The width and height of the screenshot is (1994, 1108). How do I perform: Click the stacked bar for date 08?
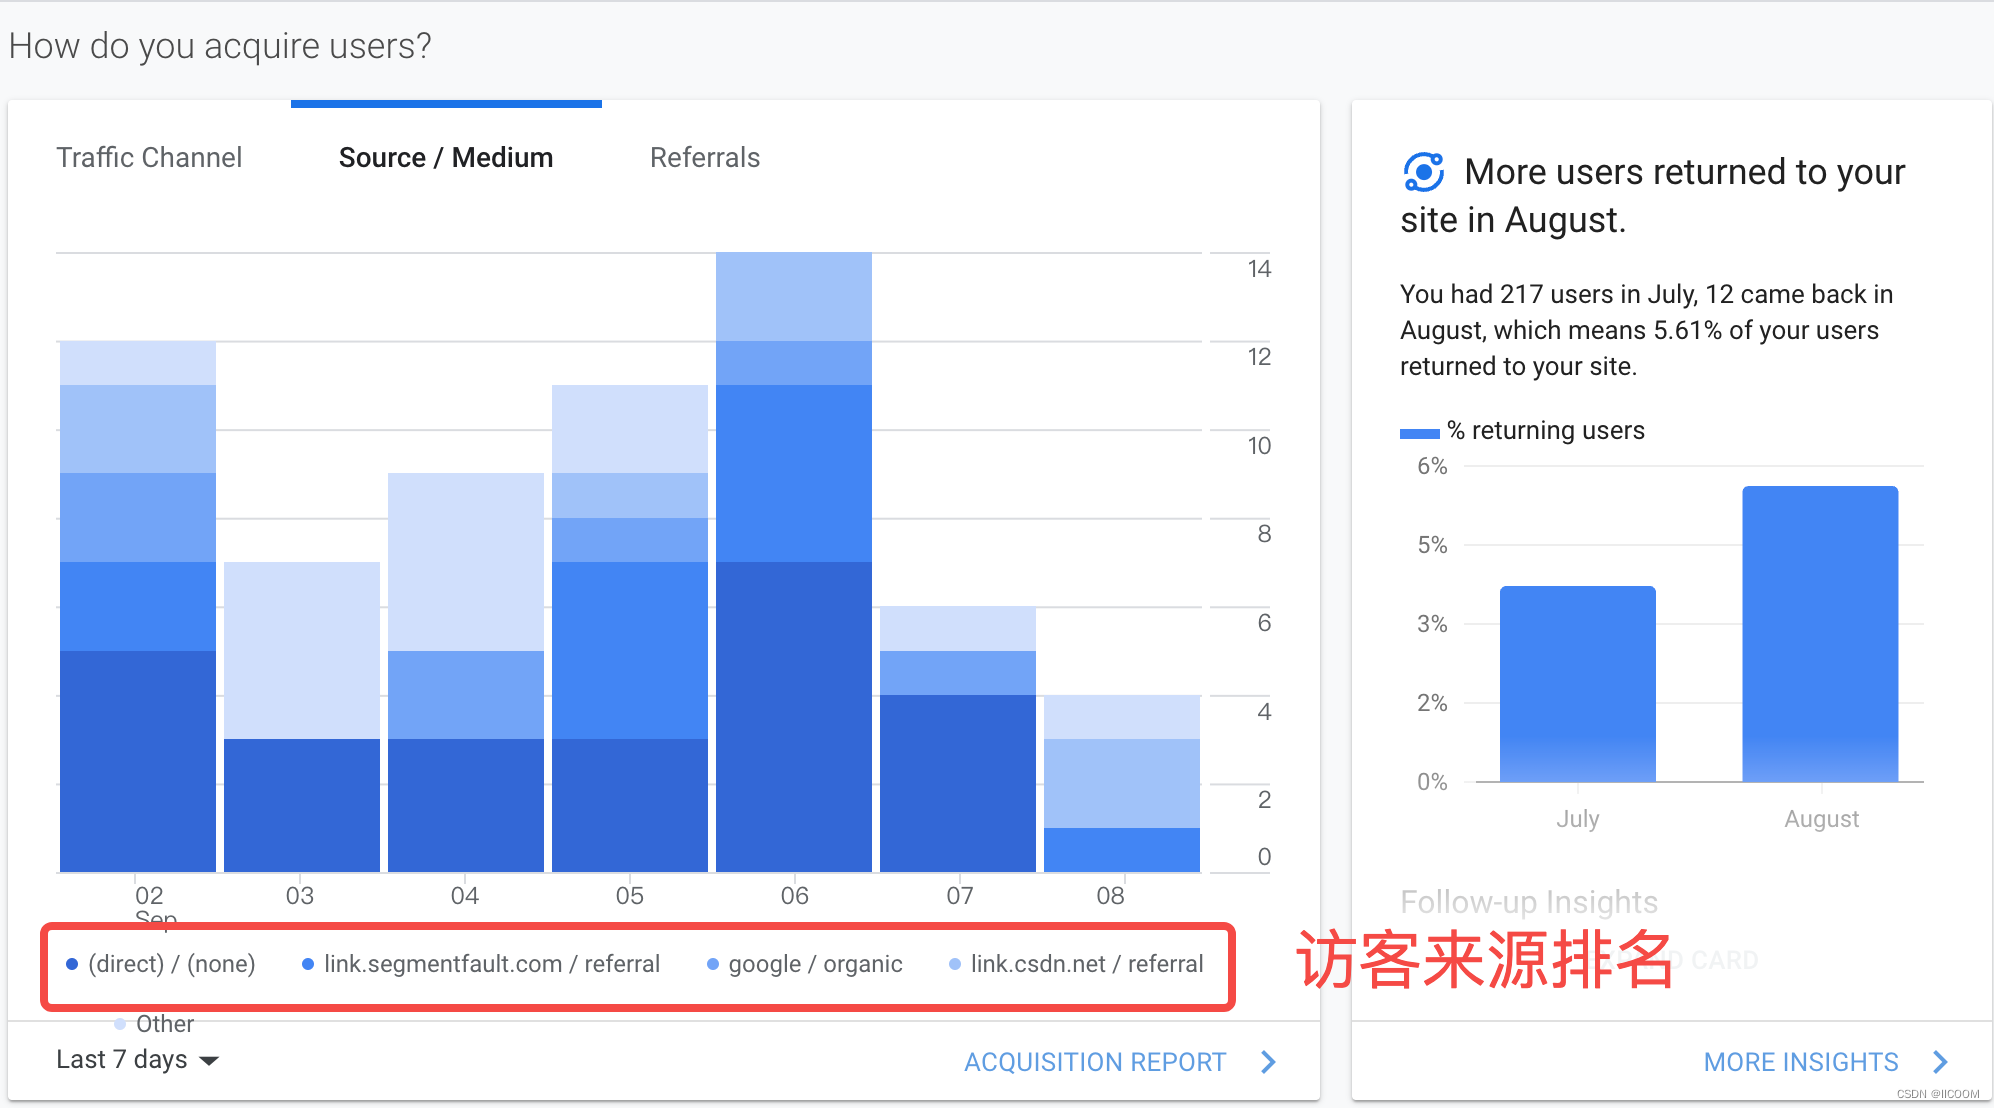tap(1122, 783)
